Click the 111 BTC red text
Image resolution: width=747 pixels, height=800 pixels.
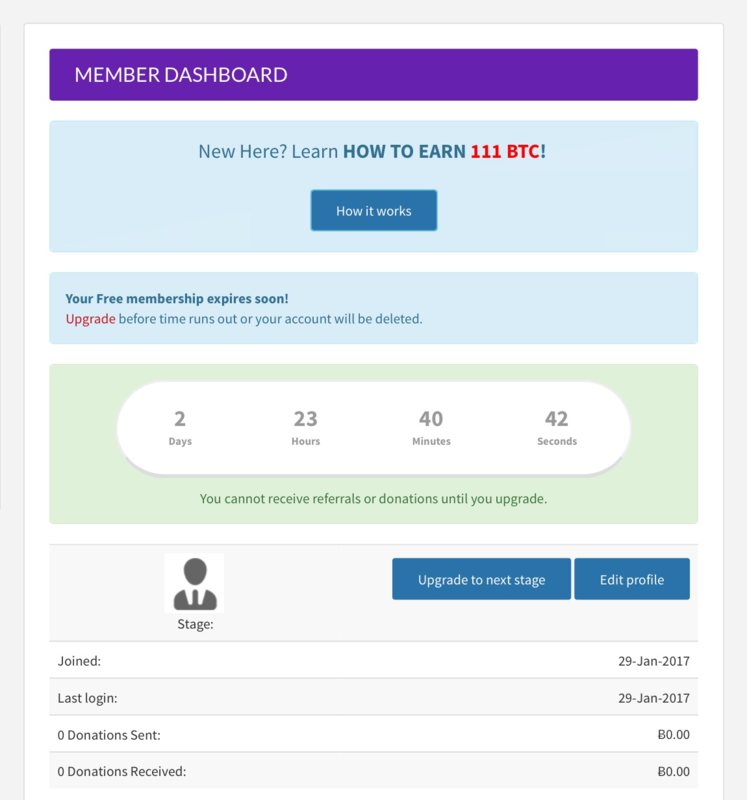[505, 152]
